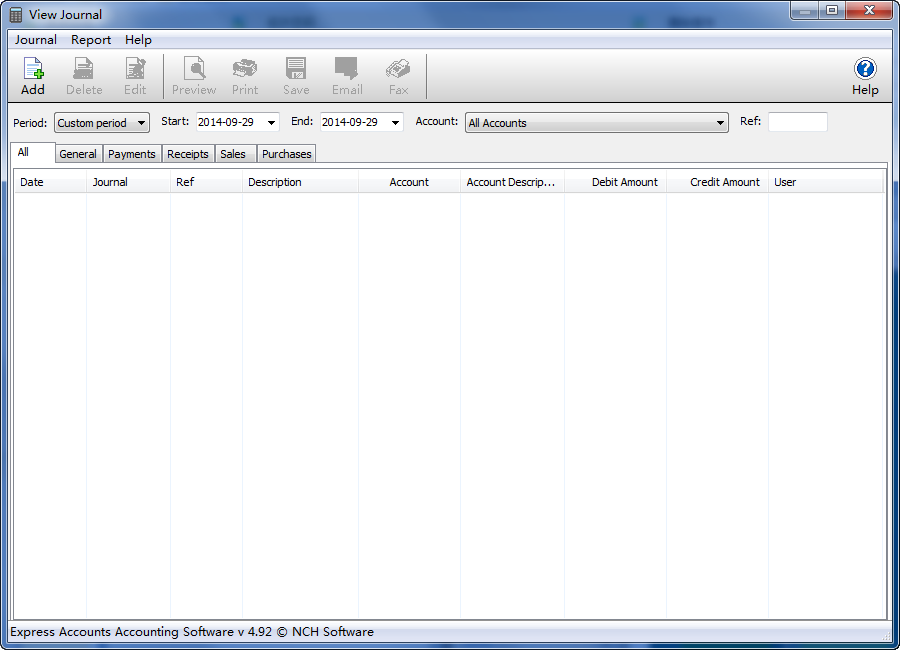The width and height of the screenshot is (900, 650).
Task: Sort by the Ref column header
Action: click(206, 182)
